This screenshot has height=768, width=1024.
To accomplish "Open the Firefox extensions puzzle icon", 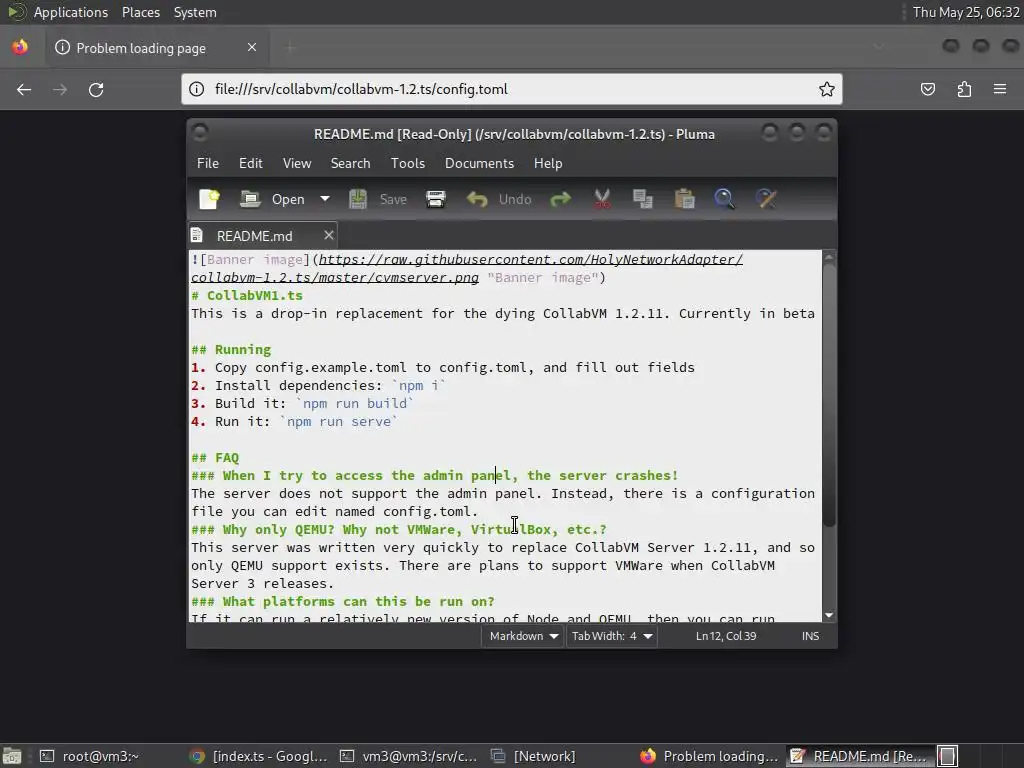I will pos(964,89).
